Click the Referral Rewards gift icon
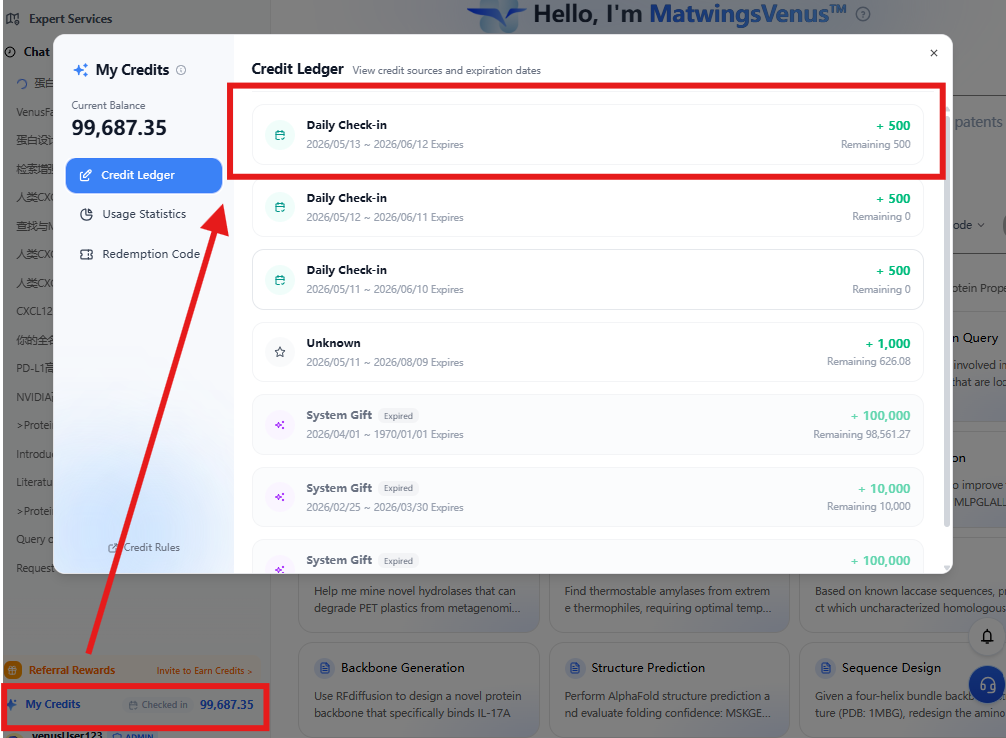This screenshot has width=1006, height=738. (x=13, y=670)
